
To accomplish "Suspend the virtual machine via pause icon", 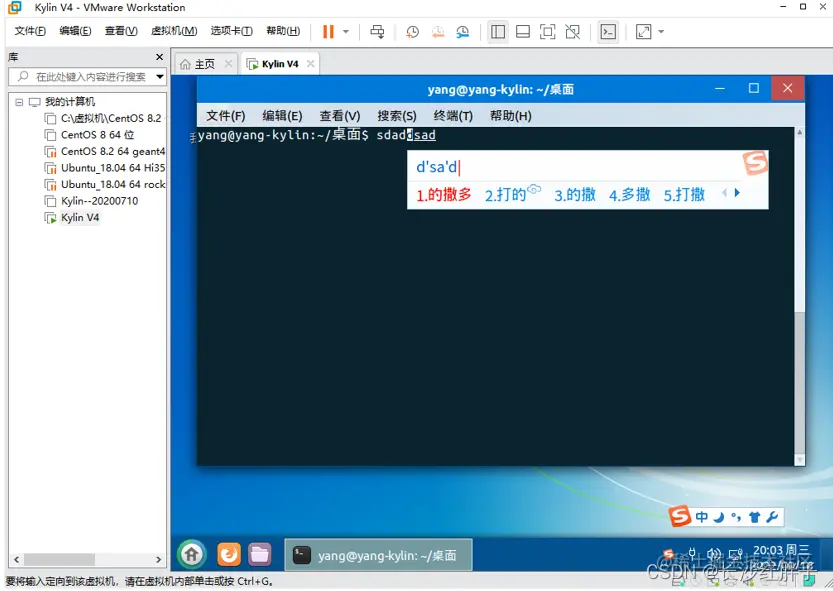I will point(330,31).
